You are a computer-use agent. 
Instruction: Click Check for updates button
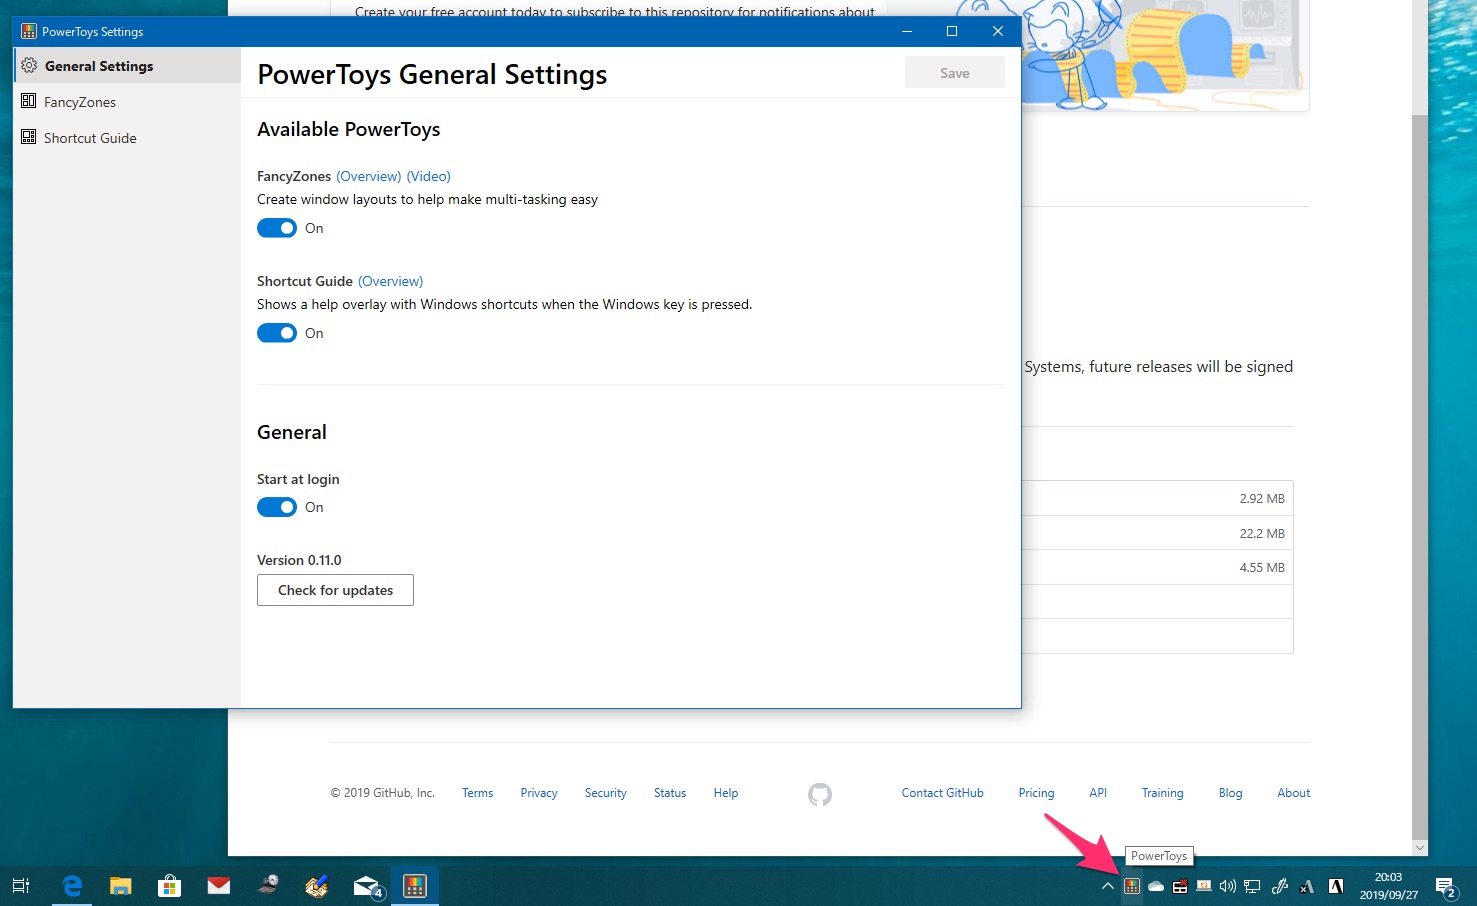click(335, 590)
